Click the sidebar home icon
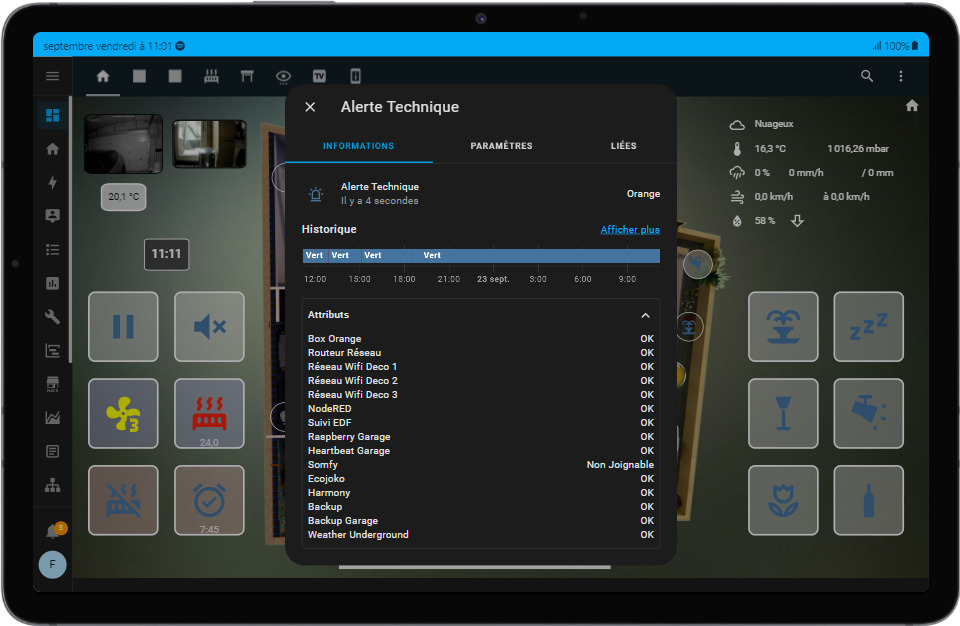960x626 pixels. pyautogui.click(x=53, y=149)
